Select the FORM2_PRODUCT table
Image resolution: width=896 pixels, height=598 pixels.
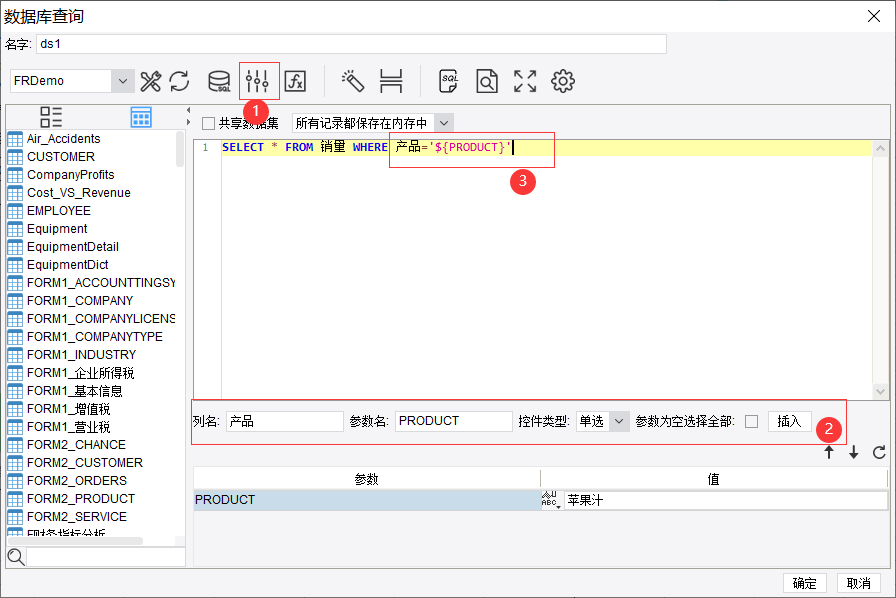pyautogui.click(x=81, y=499)
